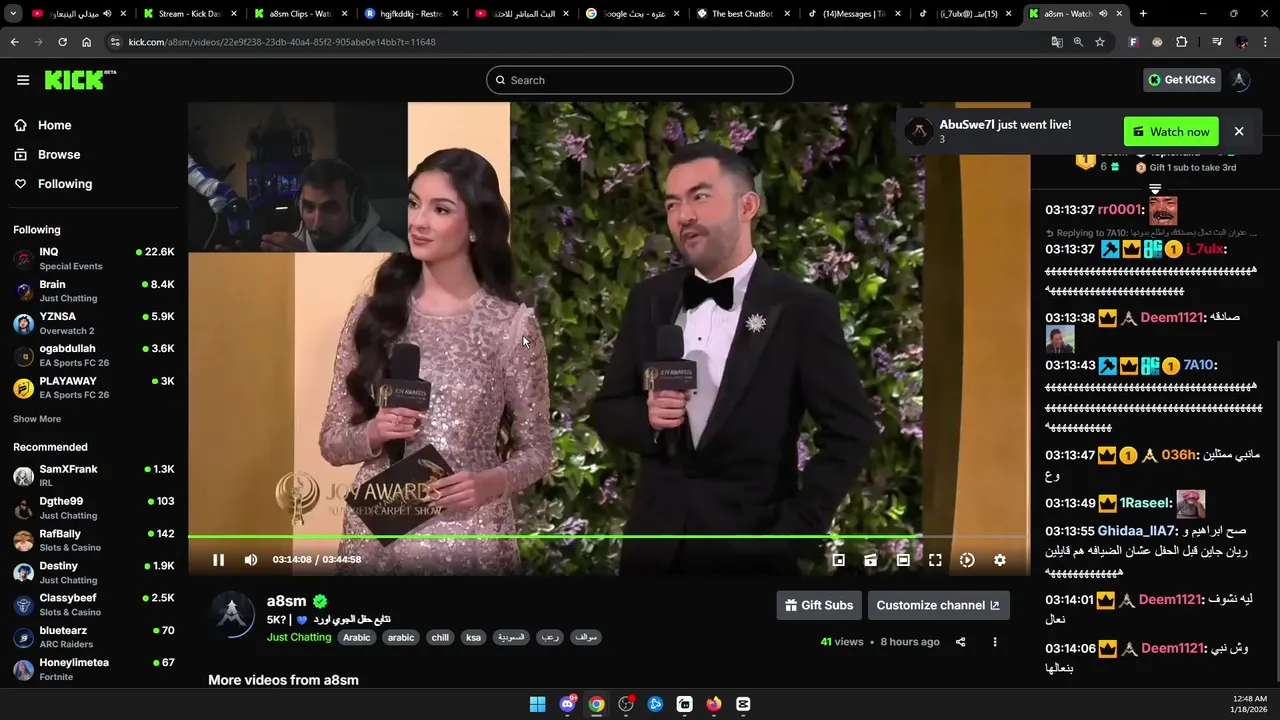Open INQ channel in Following list
Image resolution: width=1280 pixels, height=720 pixels.
94,258
